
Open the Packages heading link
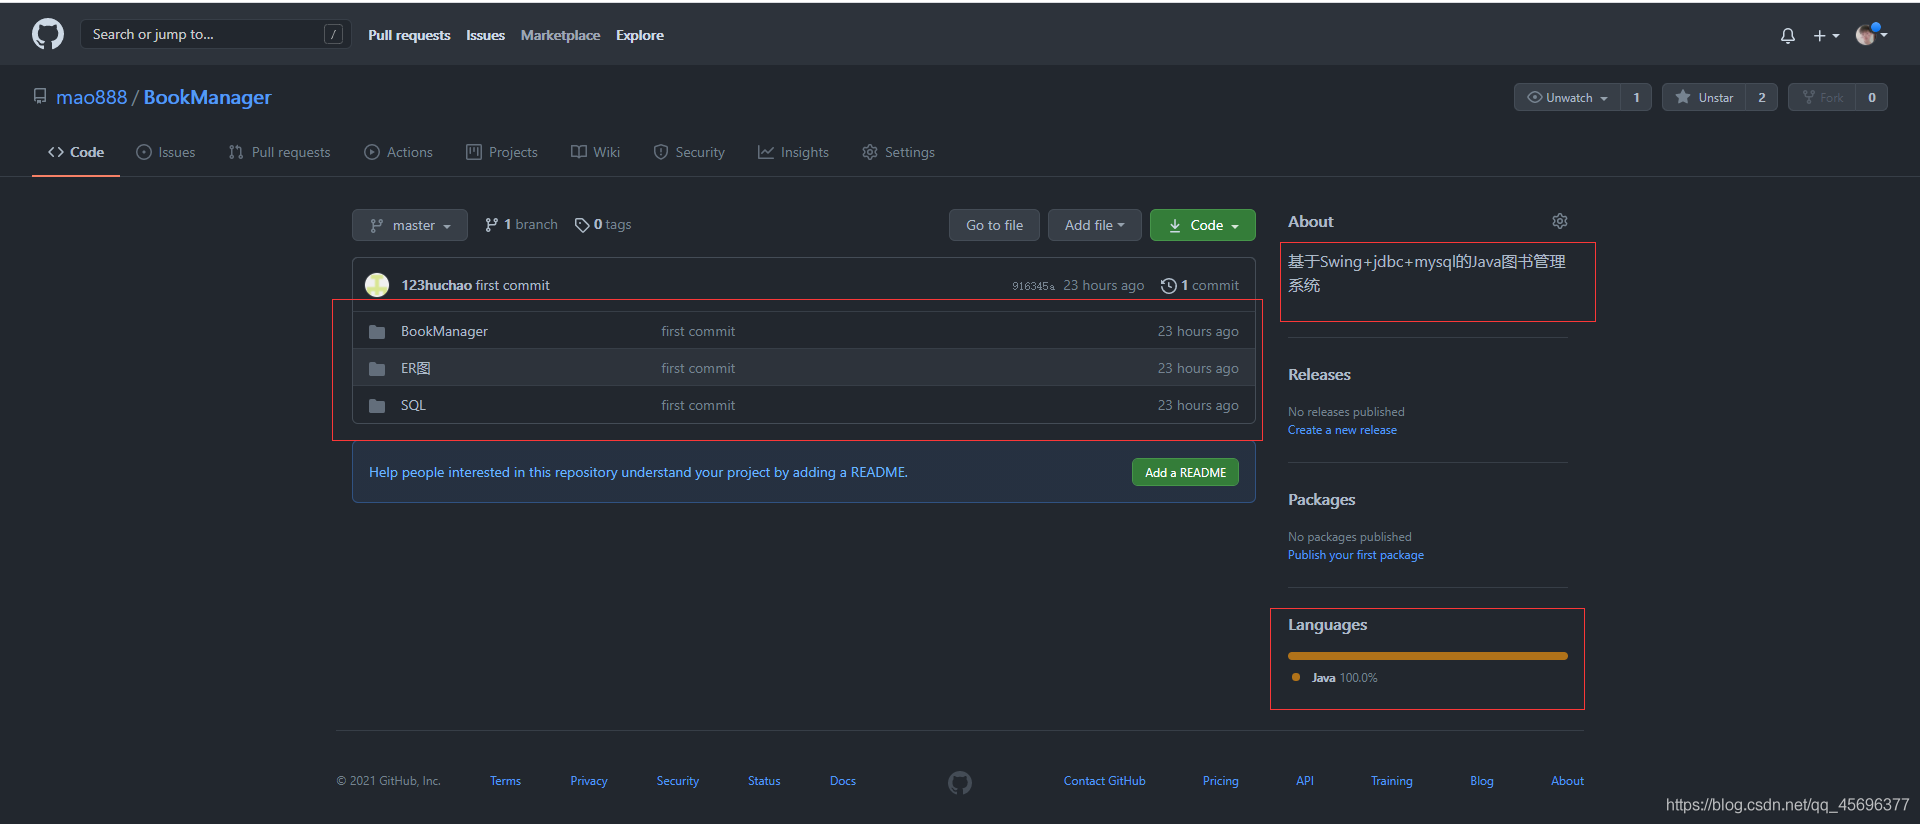coord(1322,500)
